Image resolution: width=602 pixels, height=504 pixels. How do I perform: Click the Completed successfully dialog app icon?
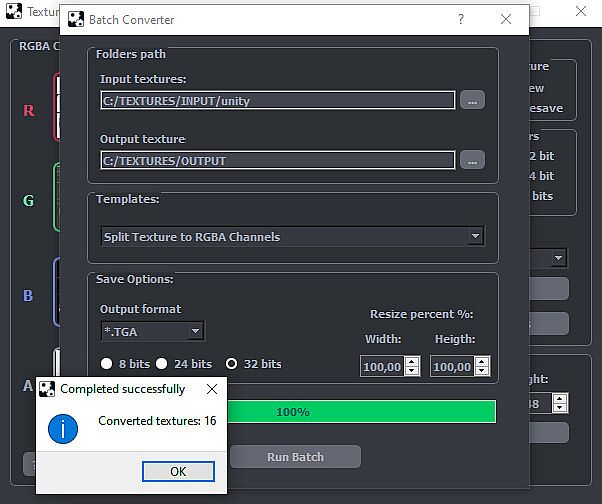pyautogui.click(x=47, y=389)
